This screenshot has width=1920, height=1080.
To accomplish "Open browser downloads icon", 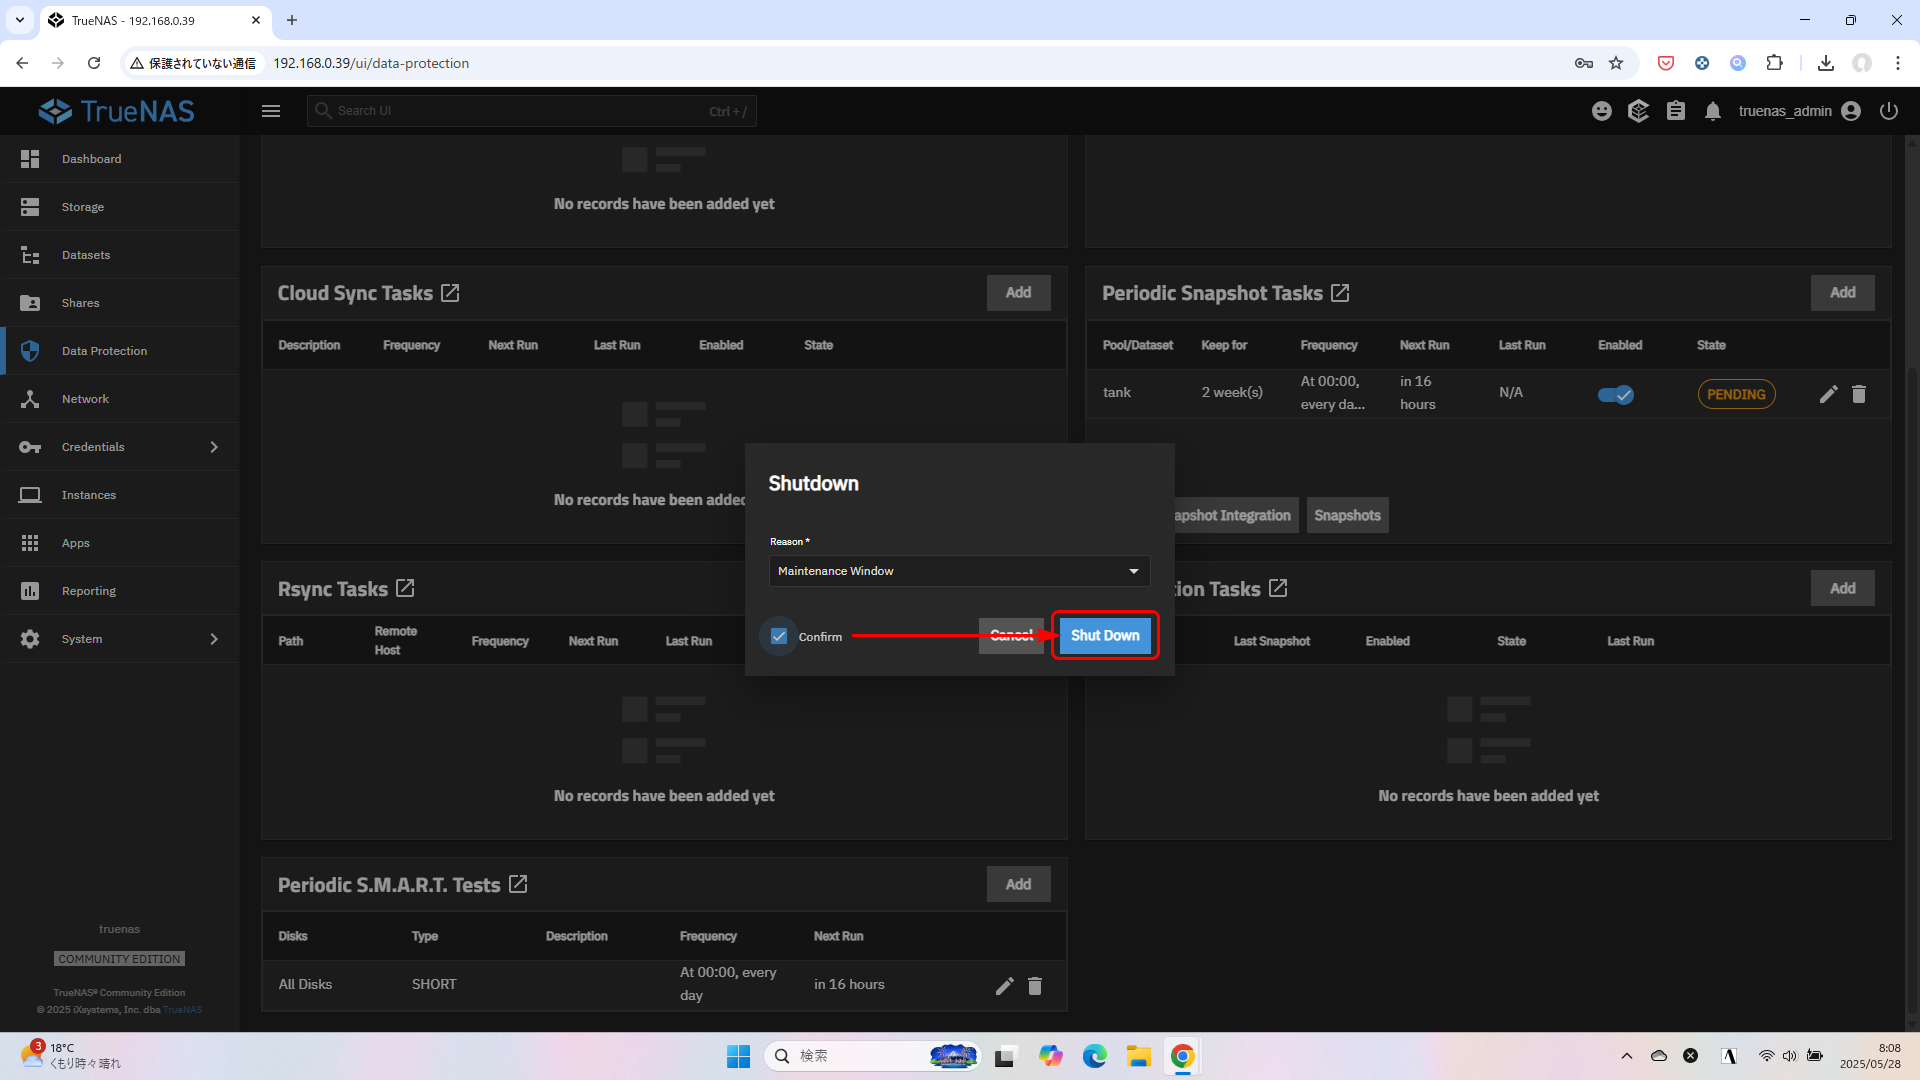I will 1826,63.
